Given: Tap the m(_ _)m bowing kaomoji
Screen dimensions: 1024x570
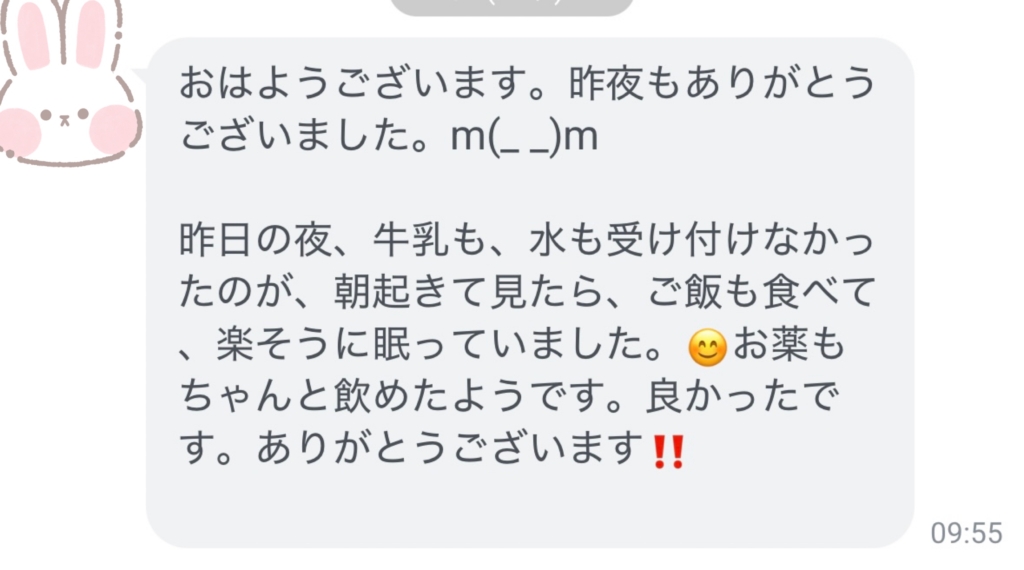Looking at the screenshot, I should click(524, 137).
